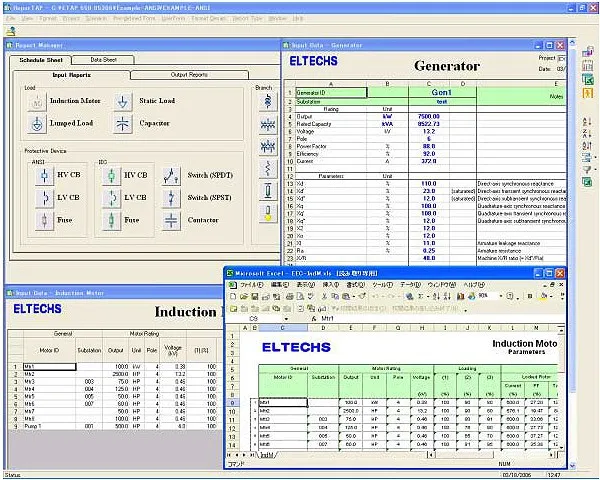Open the Capacitor input report
600x480 pixels.
coord(122,124)
